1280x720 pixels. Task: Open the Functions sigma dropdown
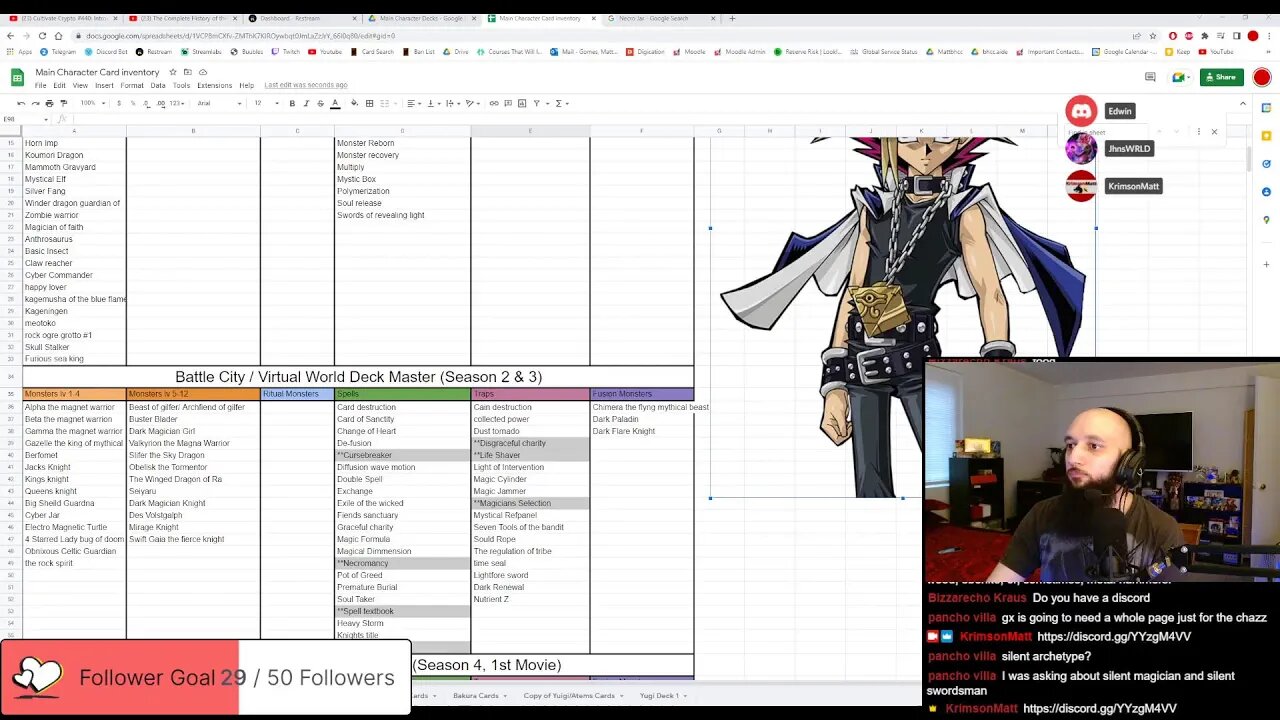pyautogui.click(x=561, y=103)
